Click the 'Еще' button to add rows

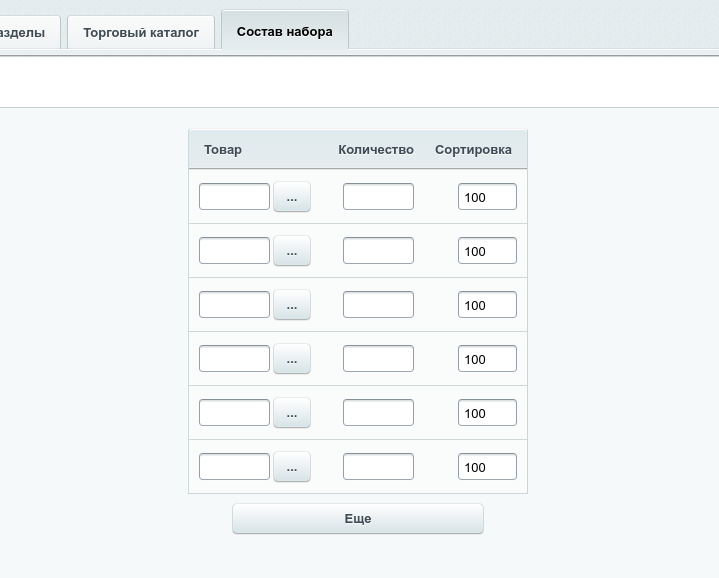[358, 519]
